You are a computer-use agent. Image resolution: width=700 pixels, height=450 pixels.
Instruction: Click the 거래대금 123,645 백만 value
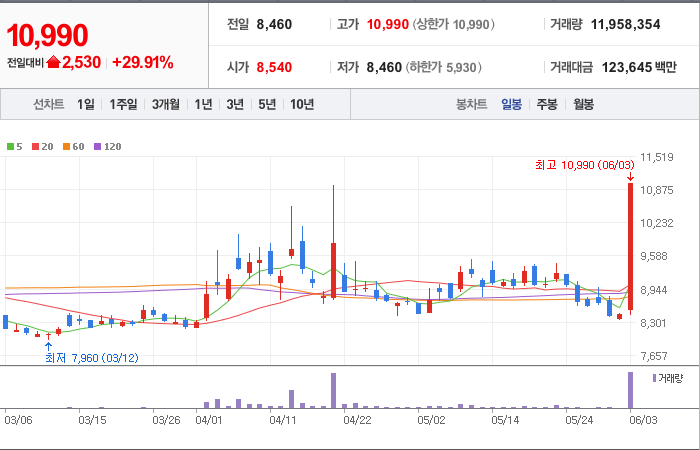coord(639,67)
